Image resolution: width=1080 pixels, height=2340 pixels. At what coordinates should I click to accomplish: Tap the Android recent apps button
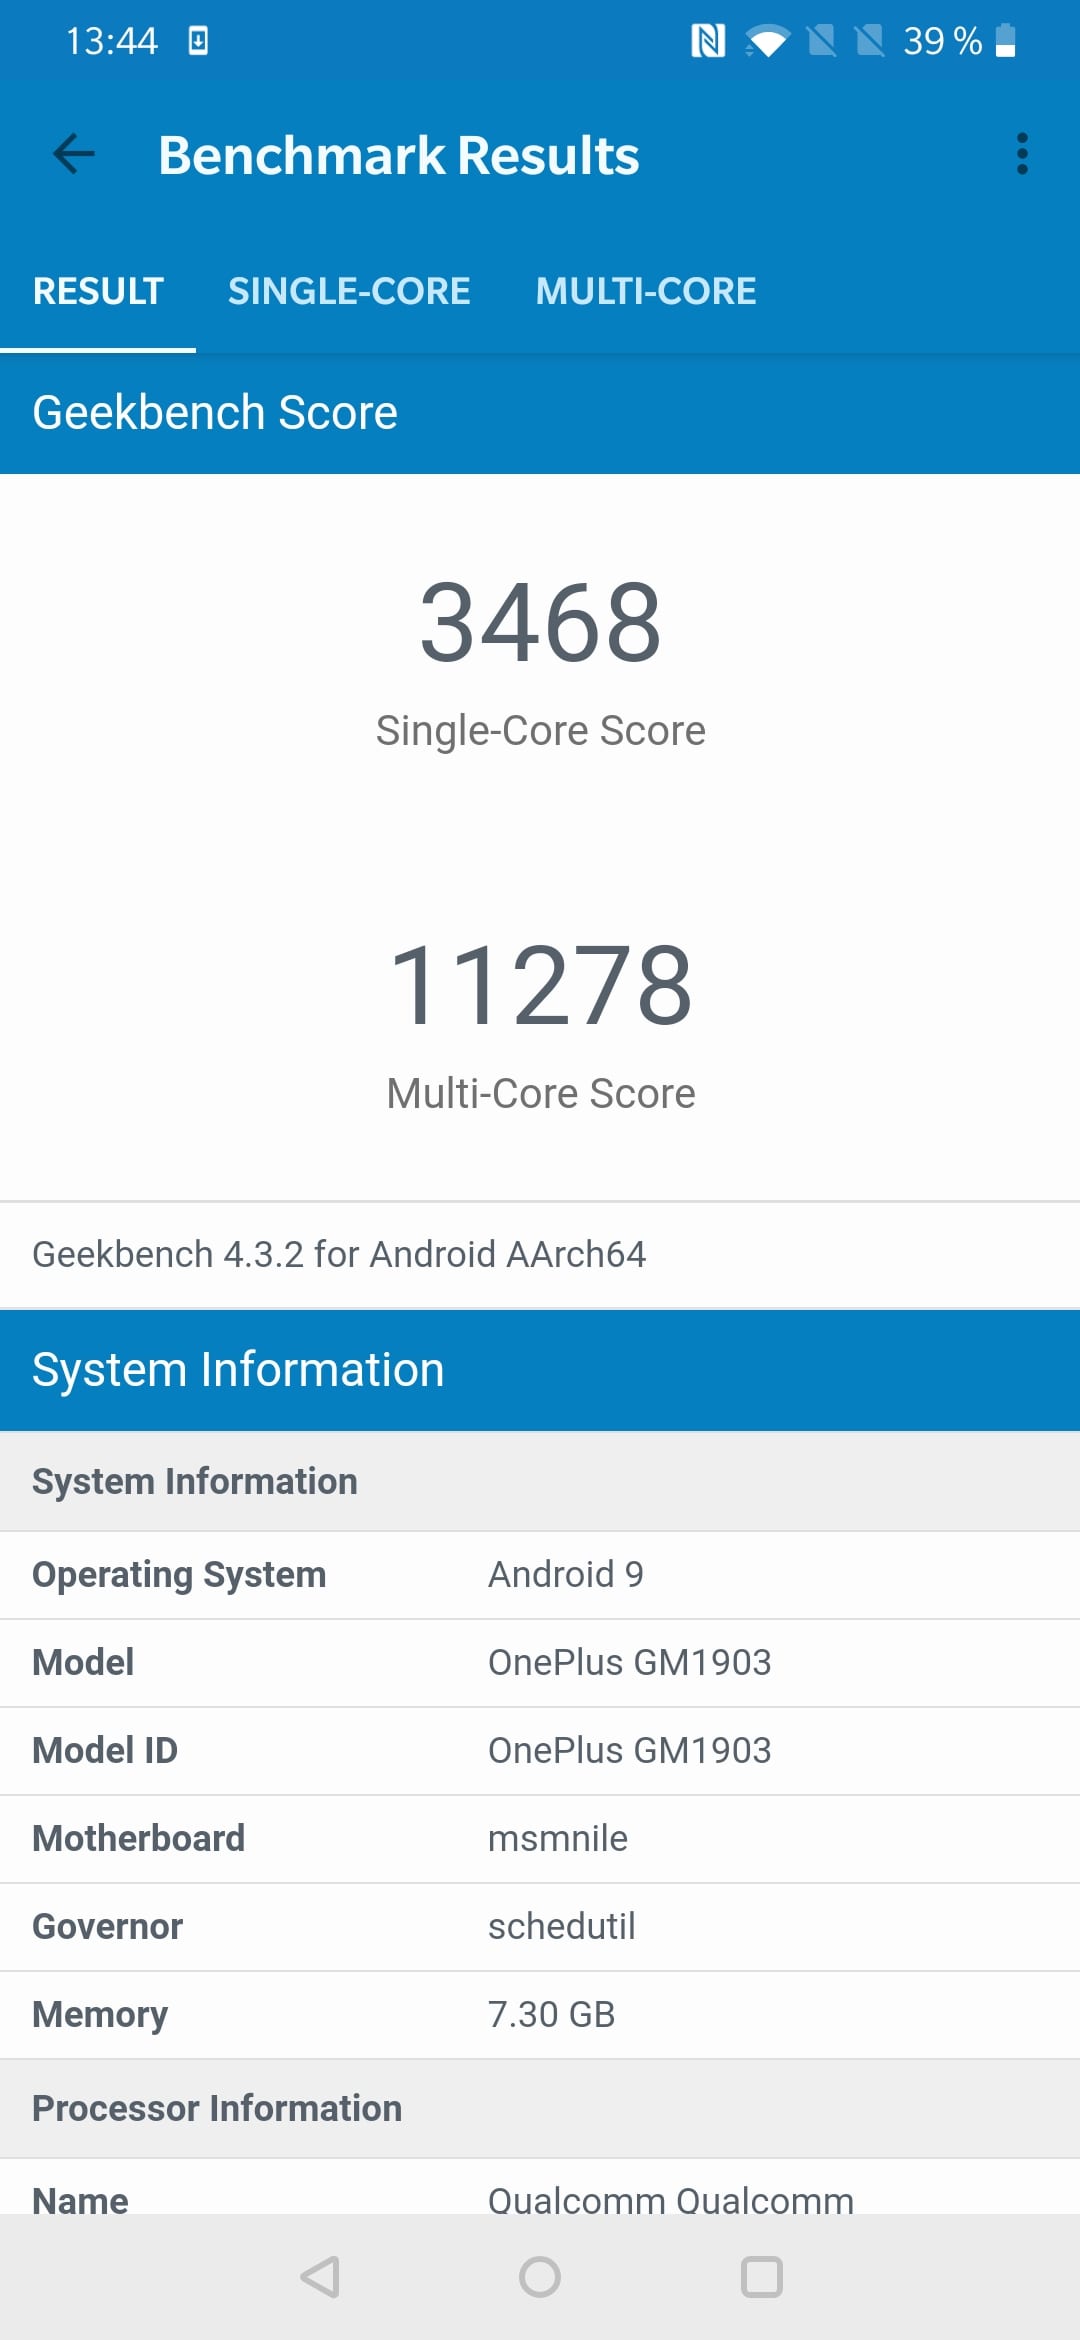click(x=761, y=2277)
